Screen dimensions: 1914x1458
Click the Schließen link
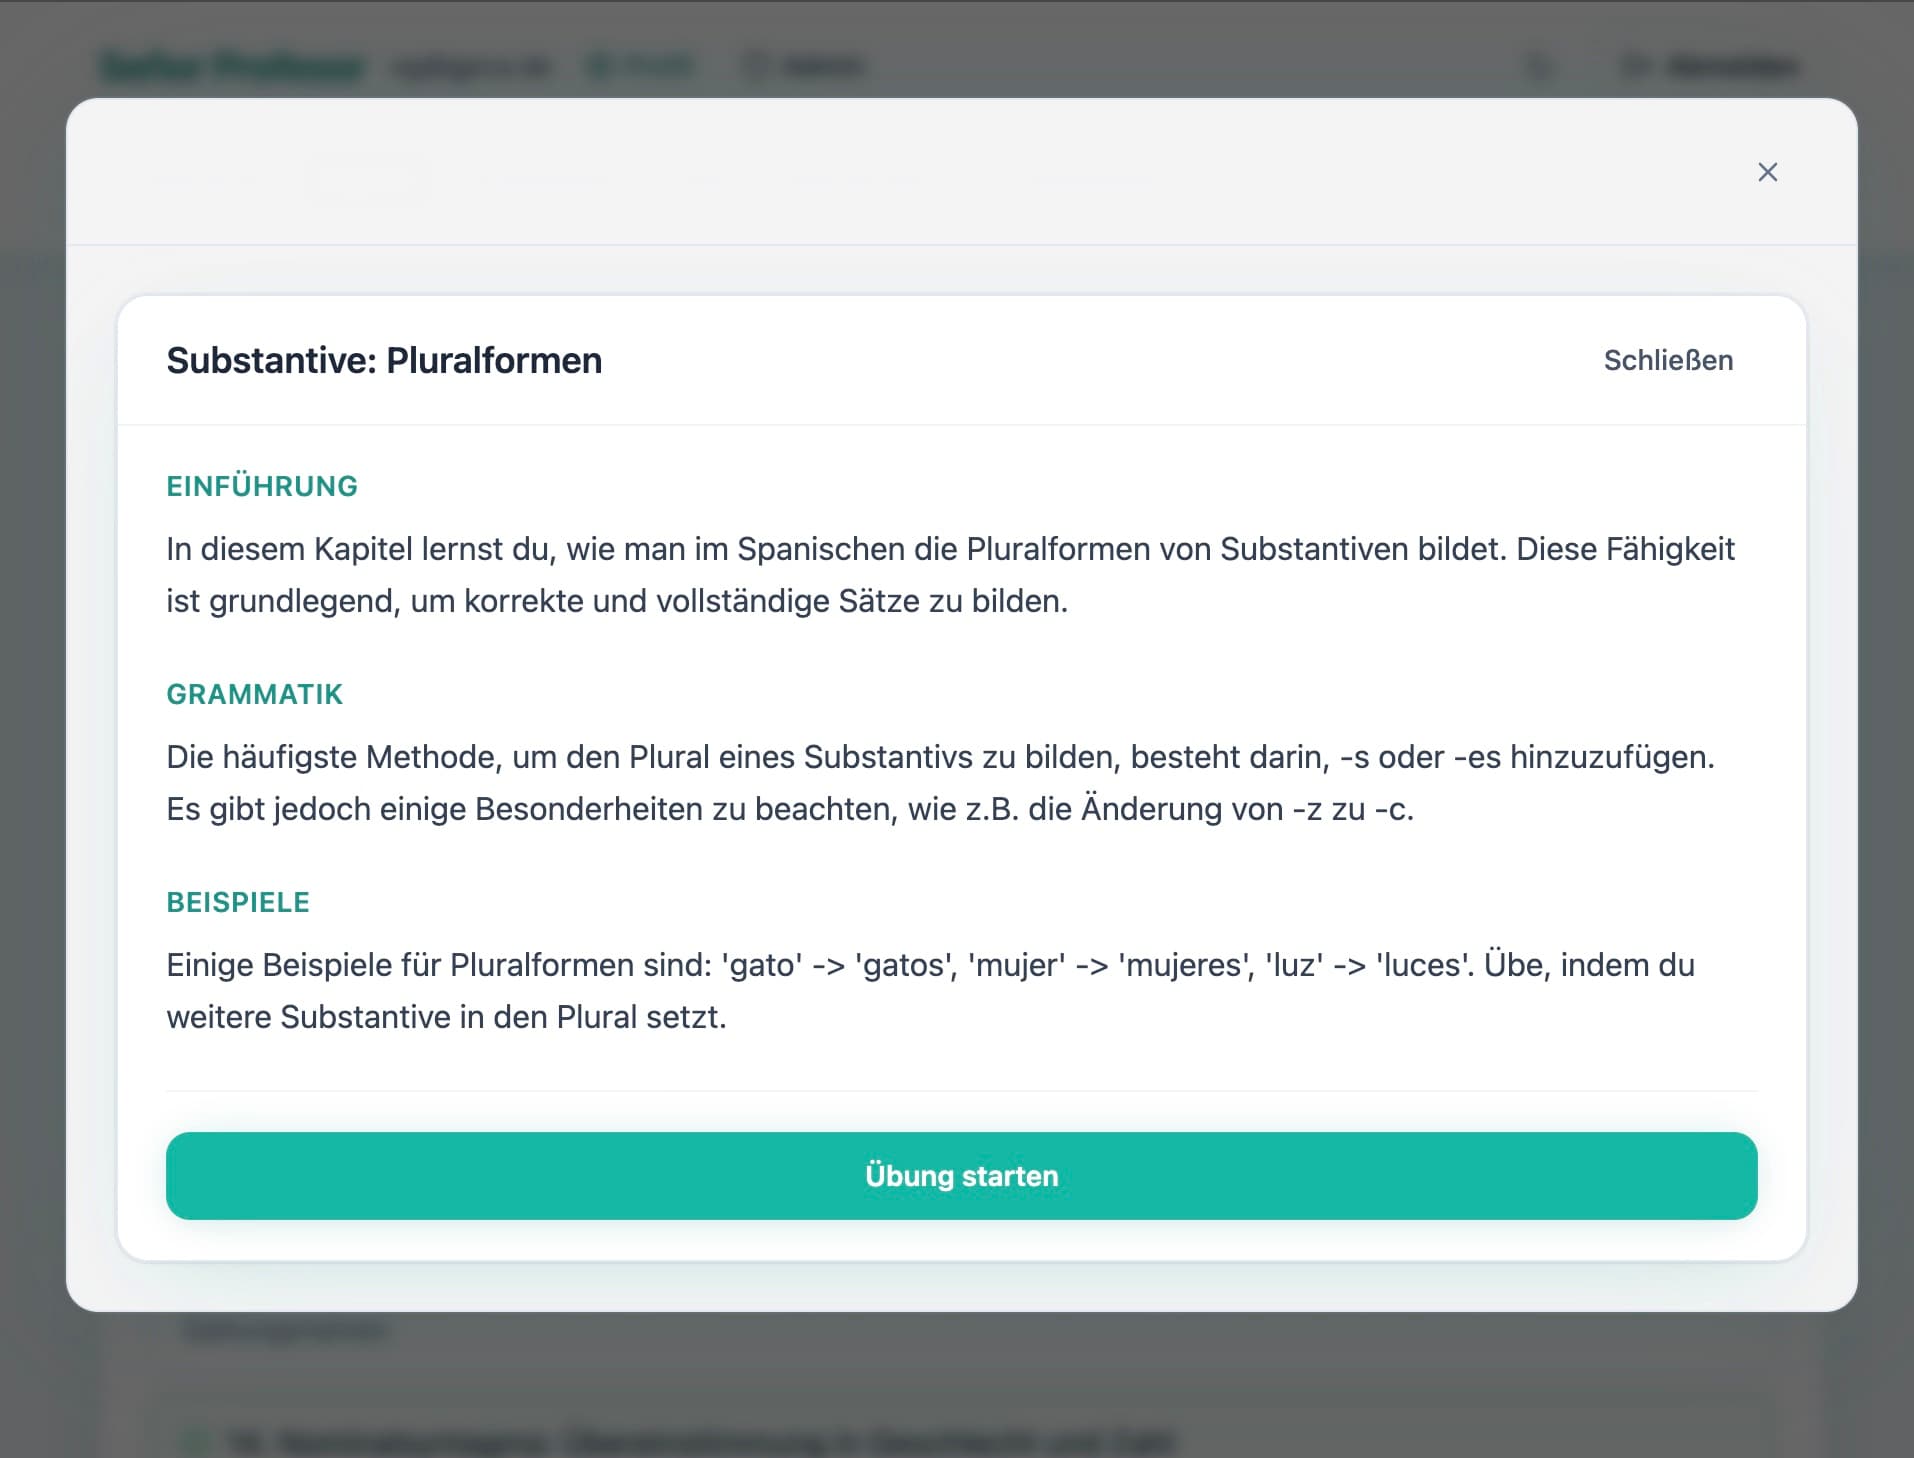[x=1668, y=360]
